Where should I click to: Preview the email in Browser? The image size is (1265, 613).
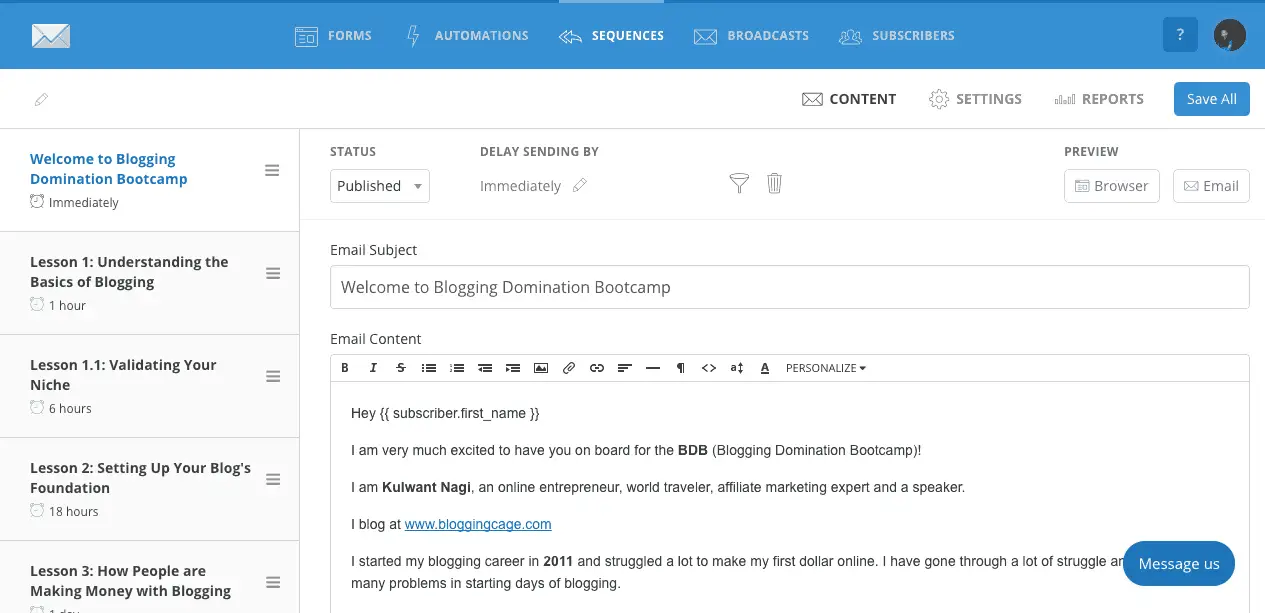tap(1112, 186)
